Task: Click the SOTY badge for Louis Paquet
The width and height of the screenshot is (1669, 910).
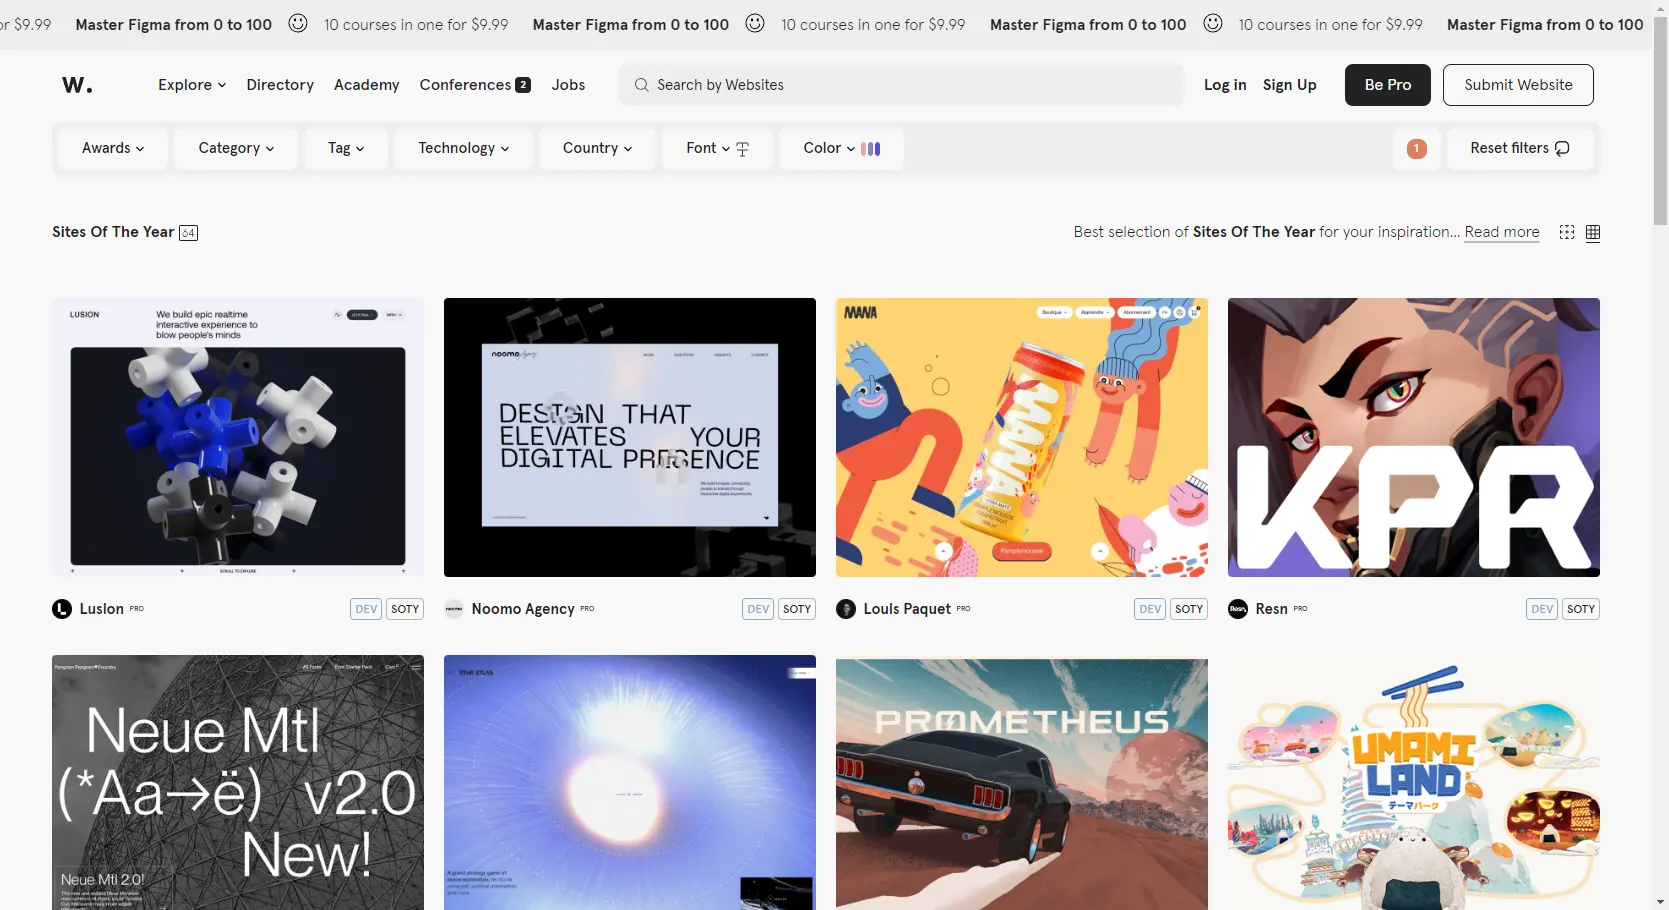Action: tap(1189, 609)
